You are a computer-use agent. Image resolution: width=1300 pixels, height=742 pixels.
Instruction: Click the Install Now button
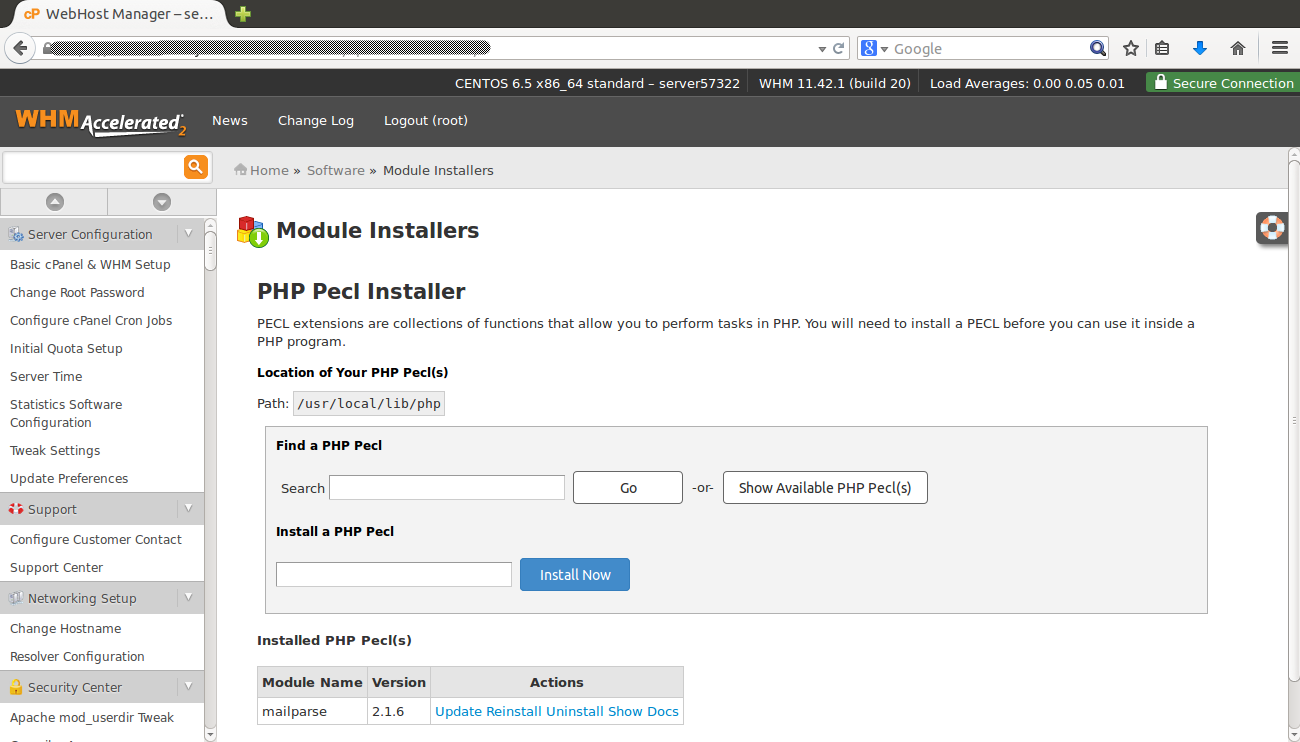click(575, 574)
